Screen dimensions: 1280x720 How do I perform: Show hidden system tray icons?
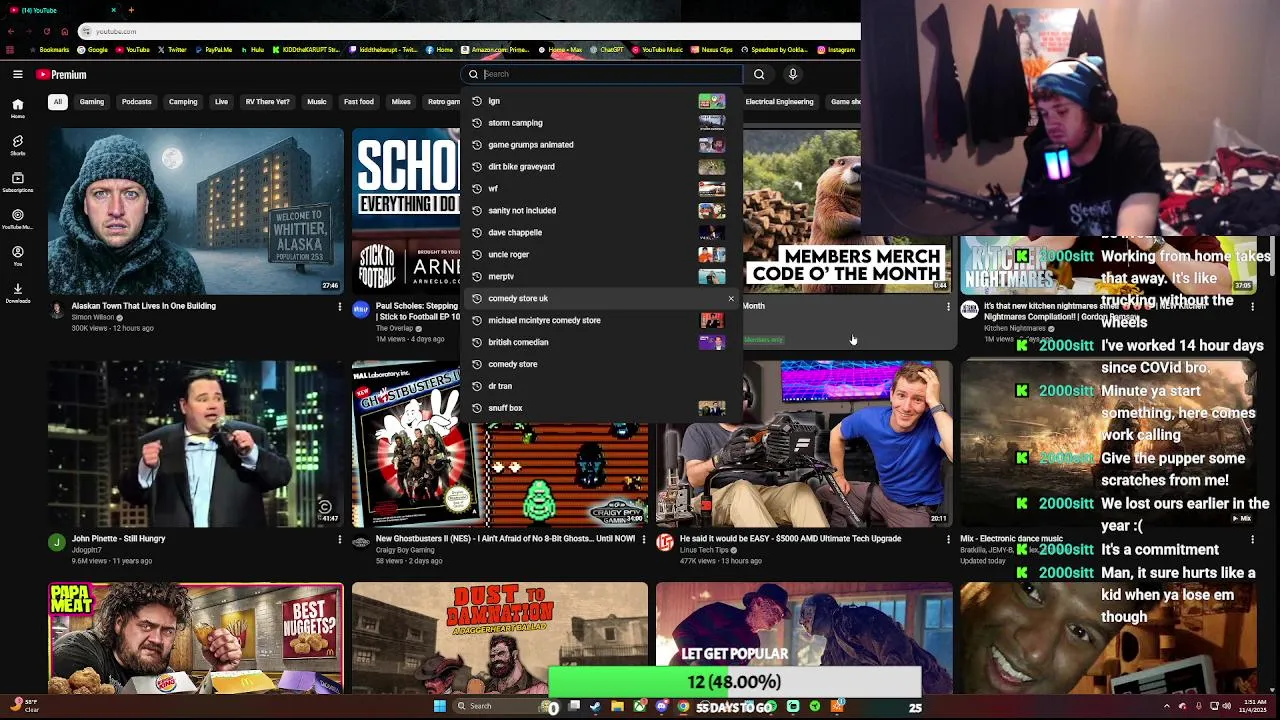1166,706
